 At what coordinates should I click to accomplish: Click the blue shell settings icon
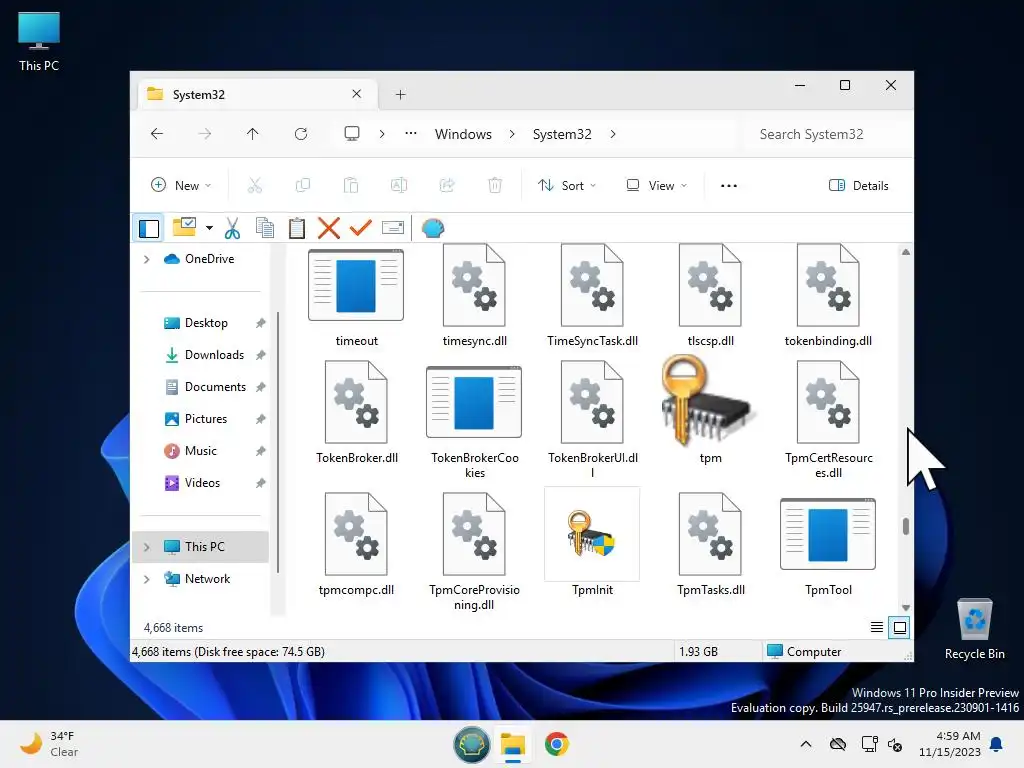432,228
